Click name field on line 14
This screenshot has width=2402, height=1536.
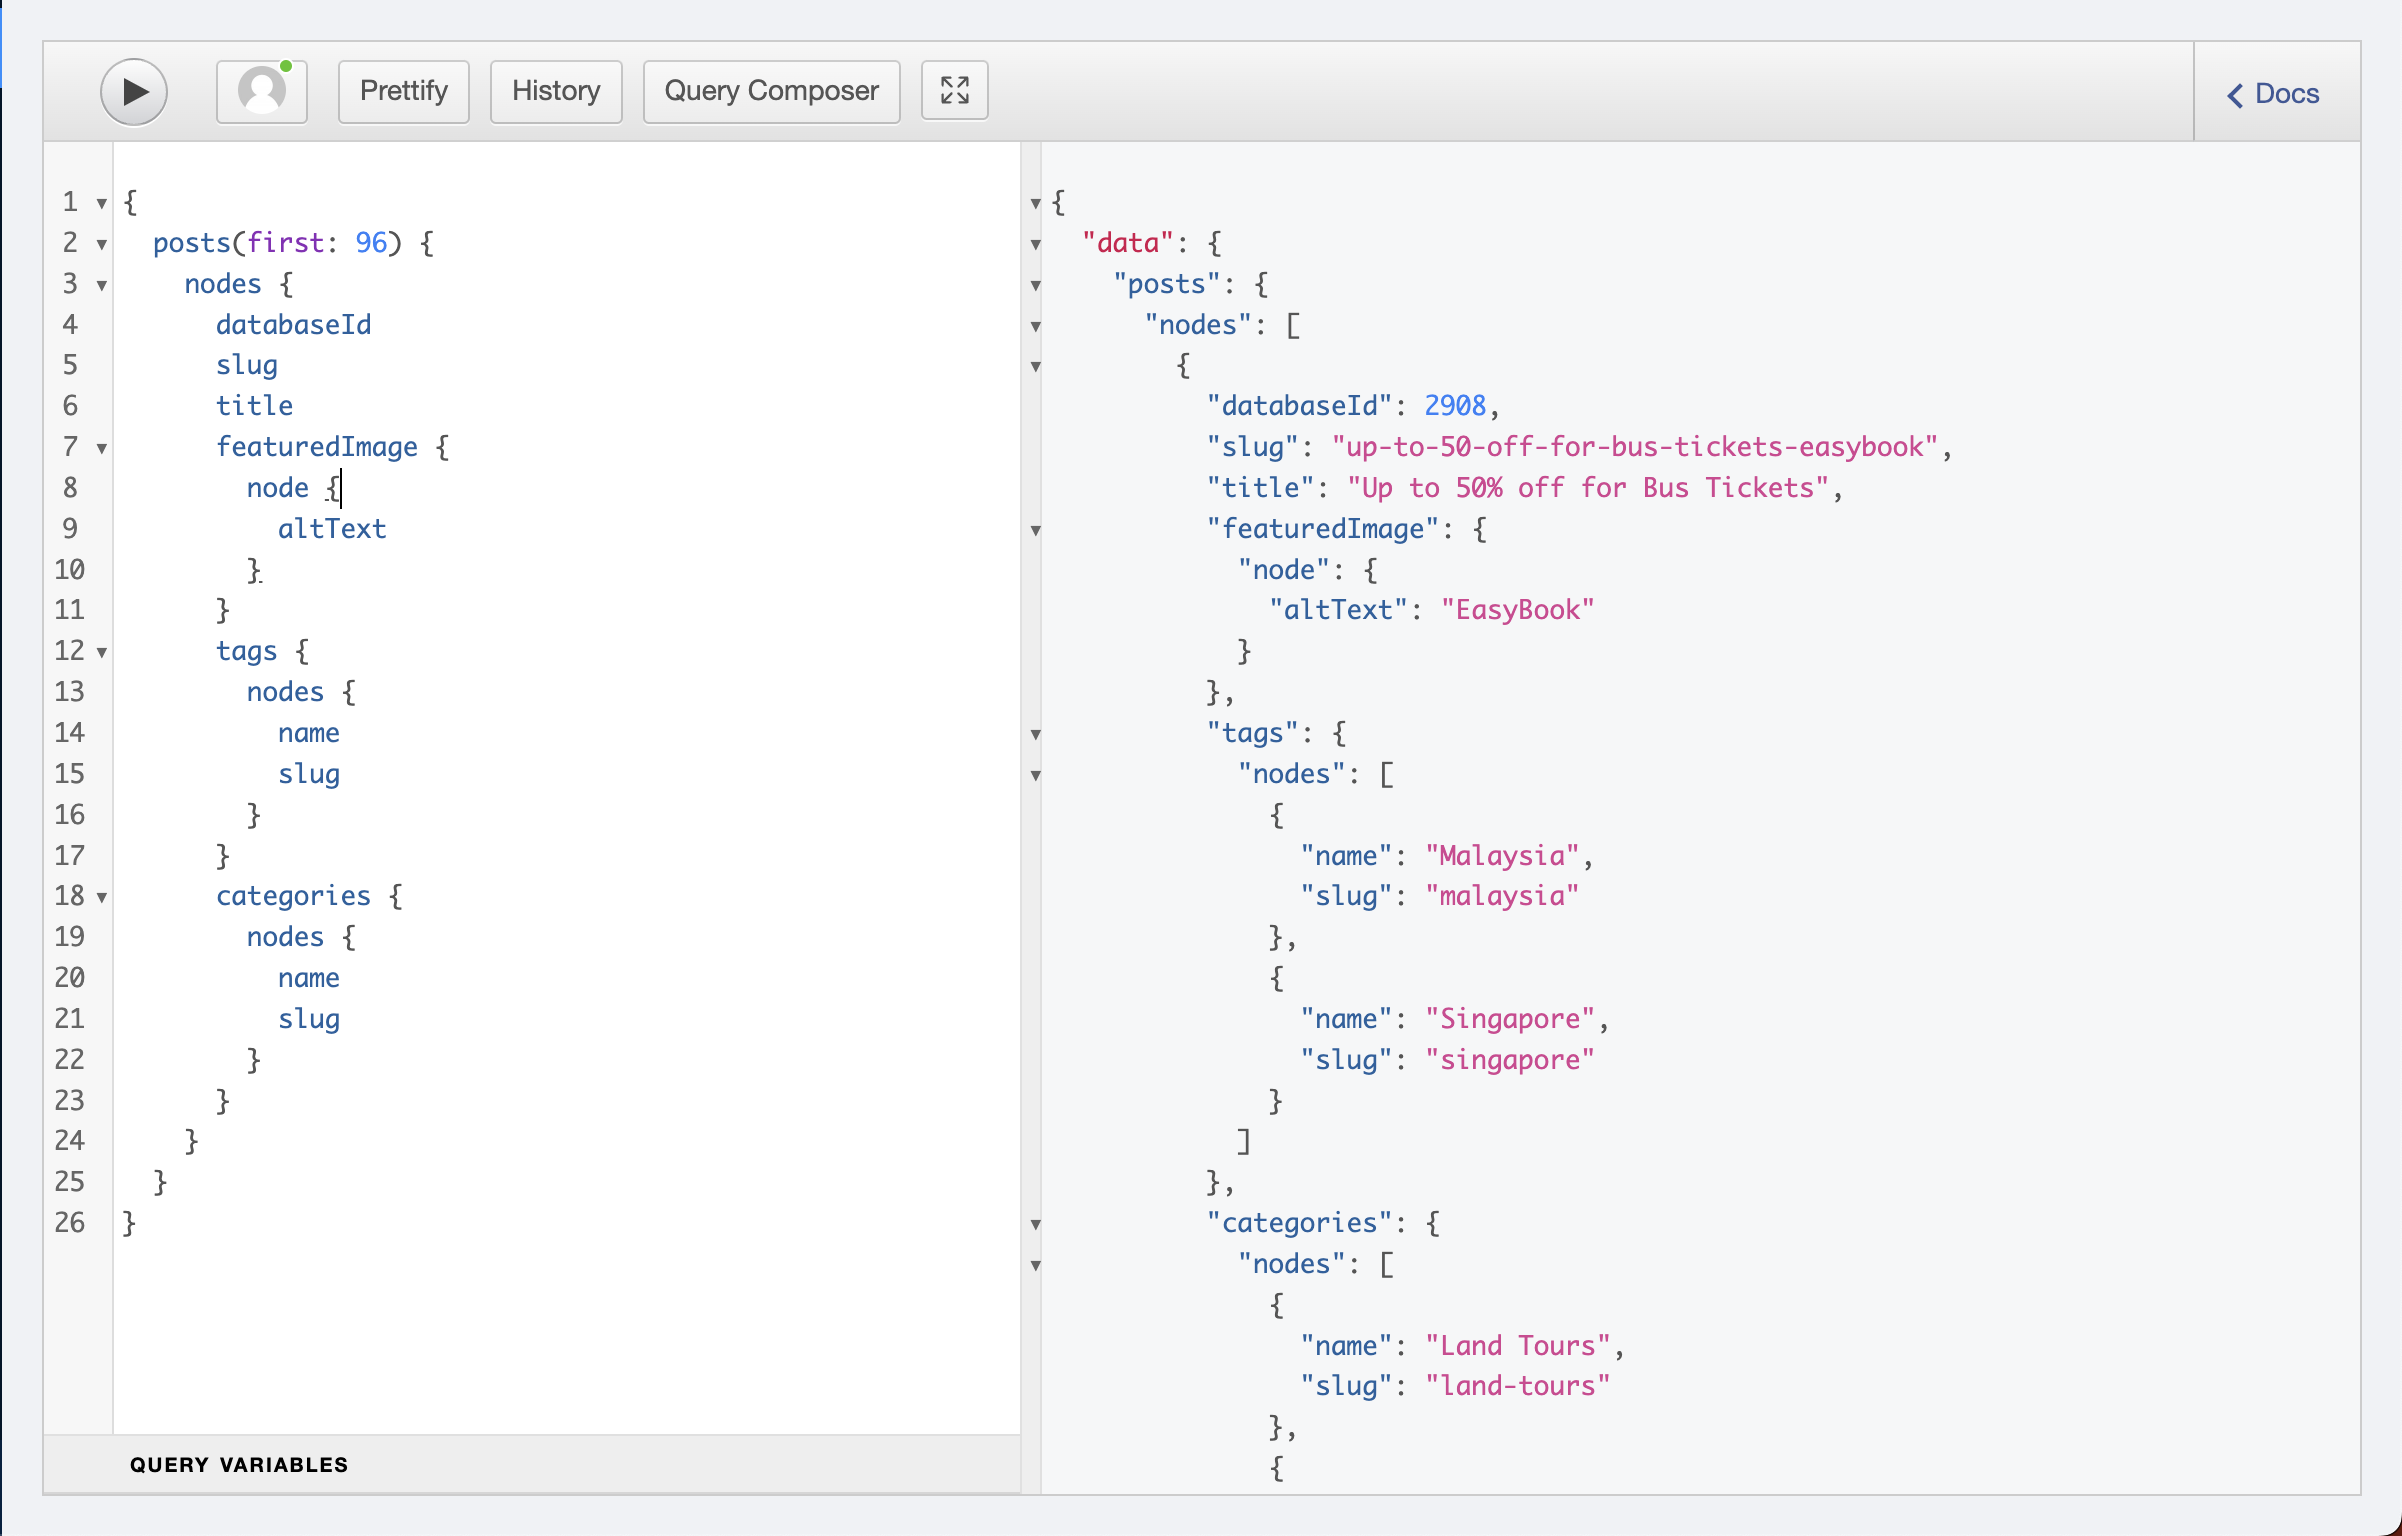[309, 733]
